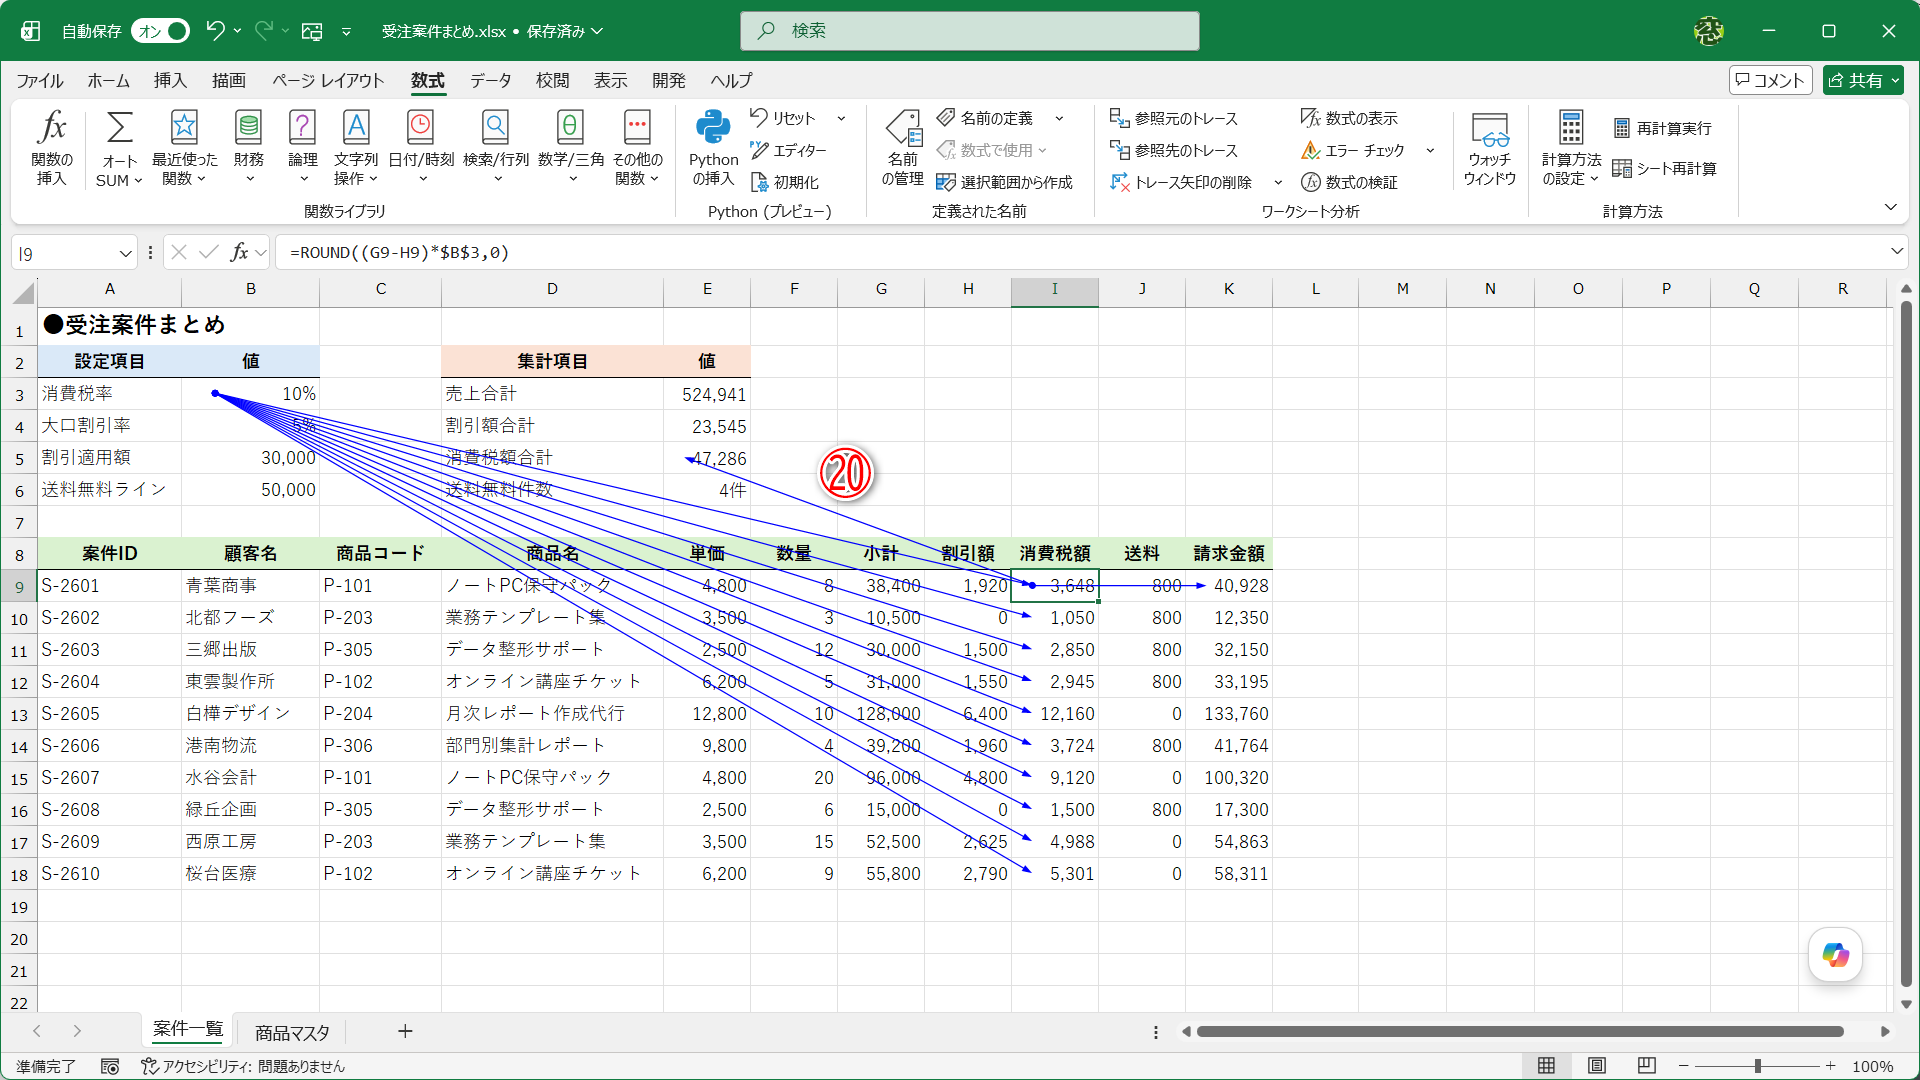The image size is (1920, 1080).
Task: Click Calculate Sheet (シート再計算)
Action: 1665,168
